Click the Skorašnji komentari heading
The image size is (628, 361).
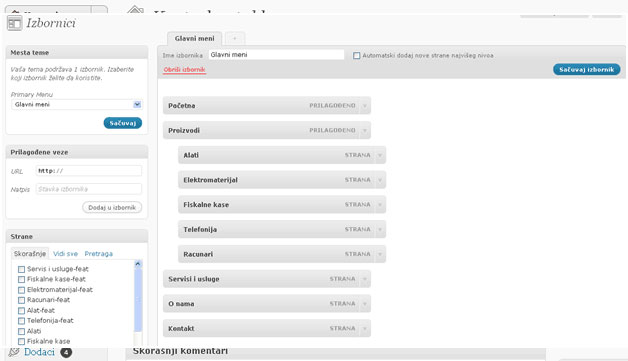click(180, 351)
